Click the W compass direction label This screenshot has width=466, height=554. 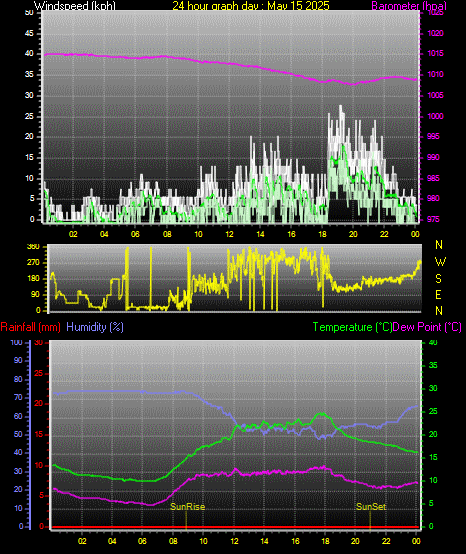(x=440, y=262)
